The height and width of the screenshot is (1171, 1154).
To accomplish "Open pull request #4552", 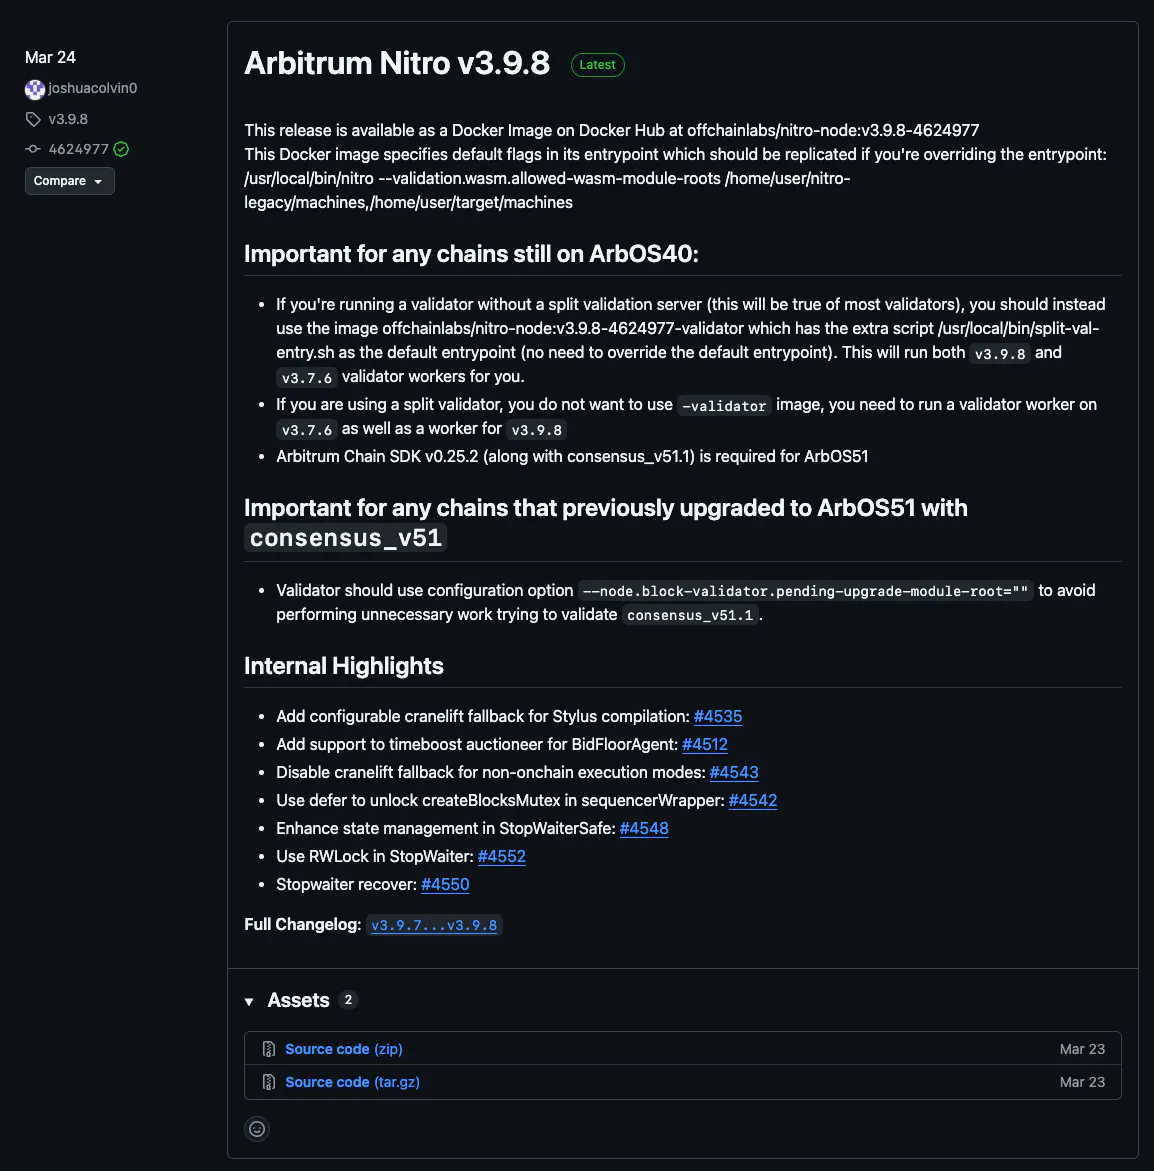I will click(x=501, y=856).
